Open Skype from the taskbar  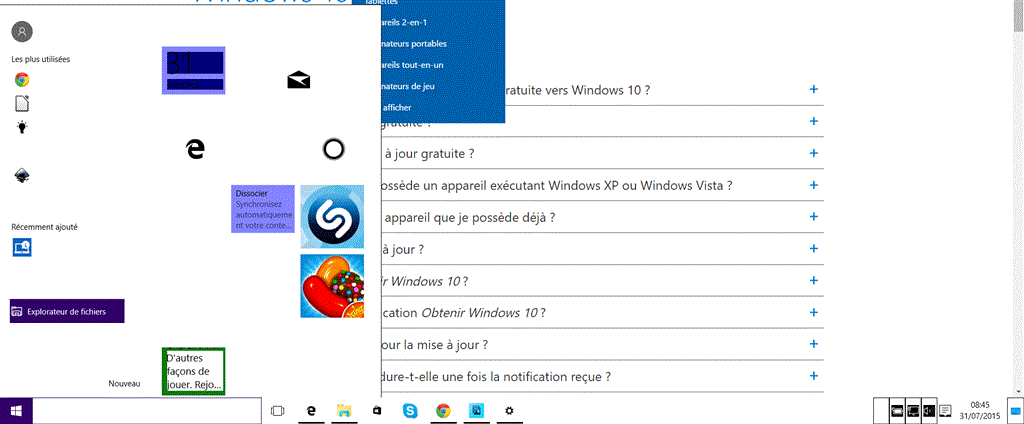[411, 411]
